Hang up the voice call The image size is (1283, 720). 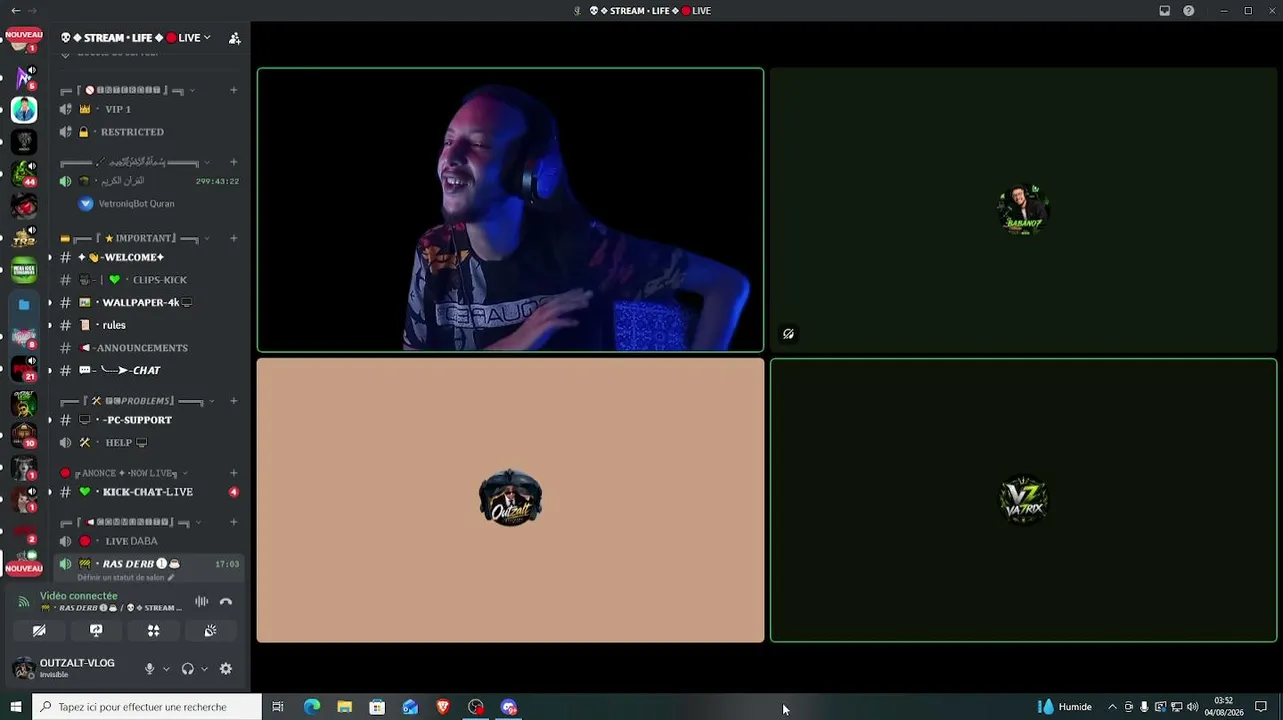[x=226, y=601]
